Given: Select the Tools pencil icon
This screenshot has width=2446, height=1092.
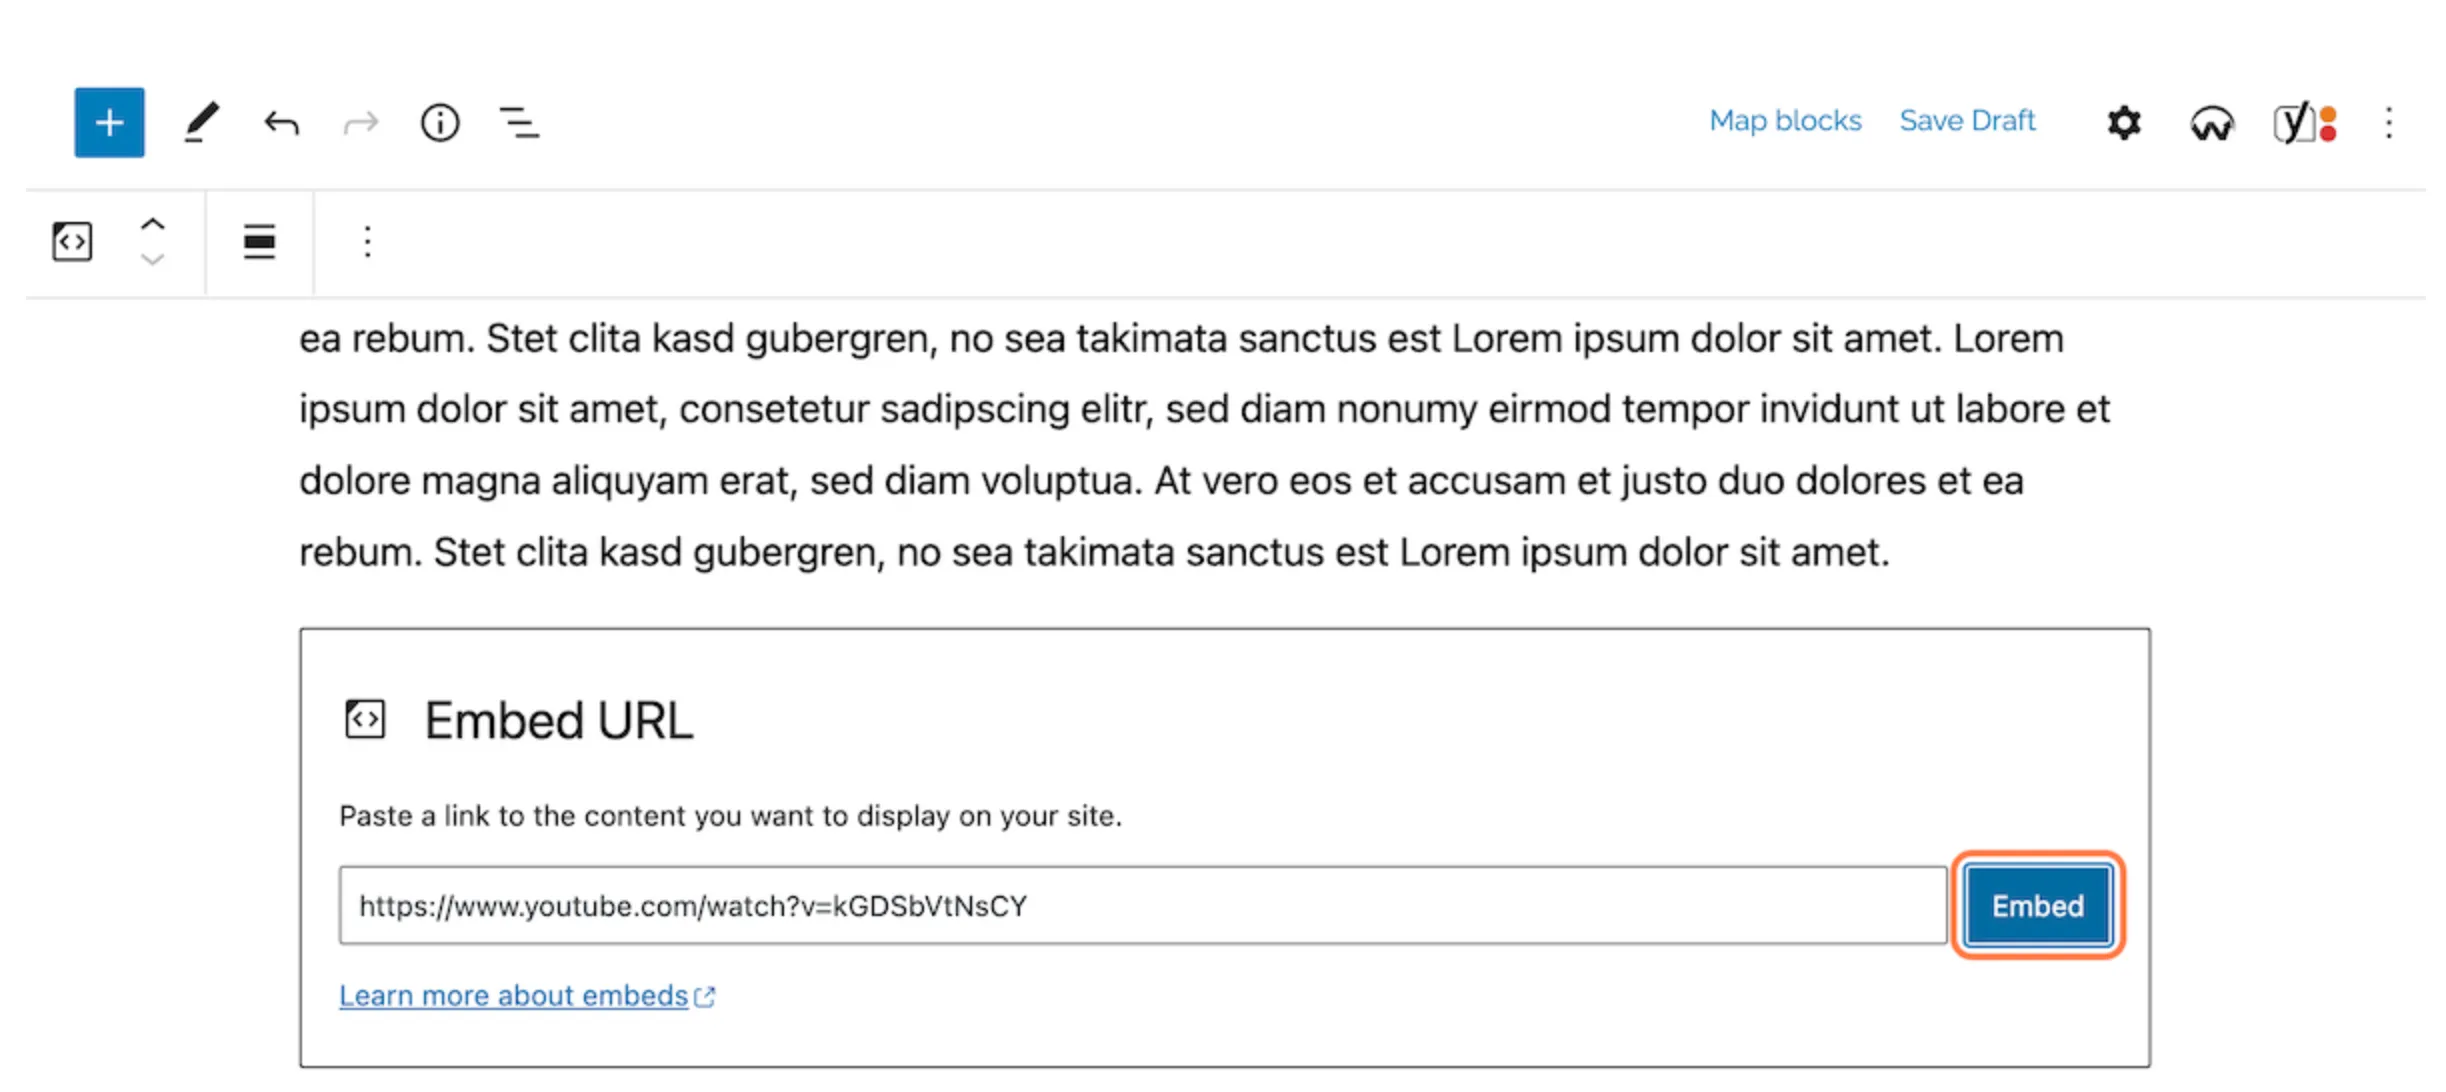Looking at the screenshot, I should [x=201, y=122].
